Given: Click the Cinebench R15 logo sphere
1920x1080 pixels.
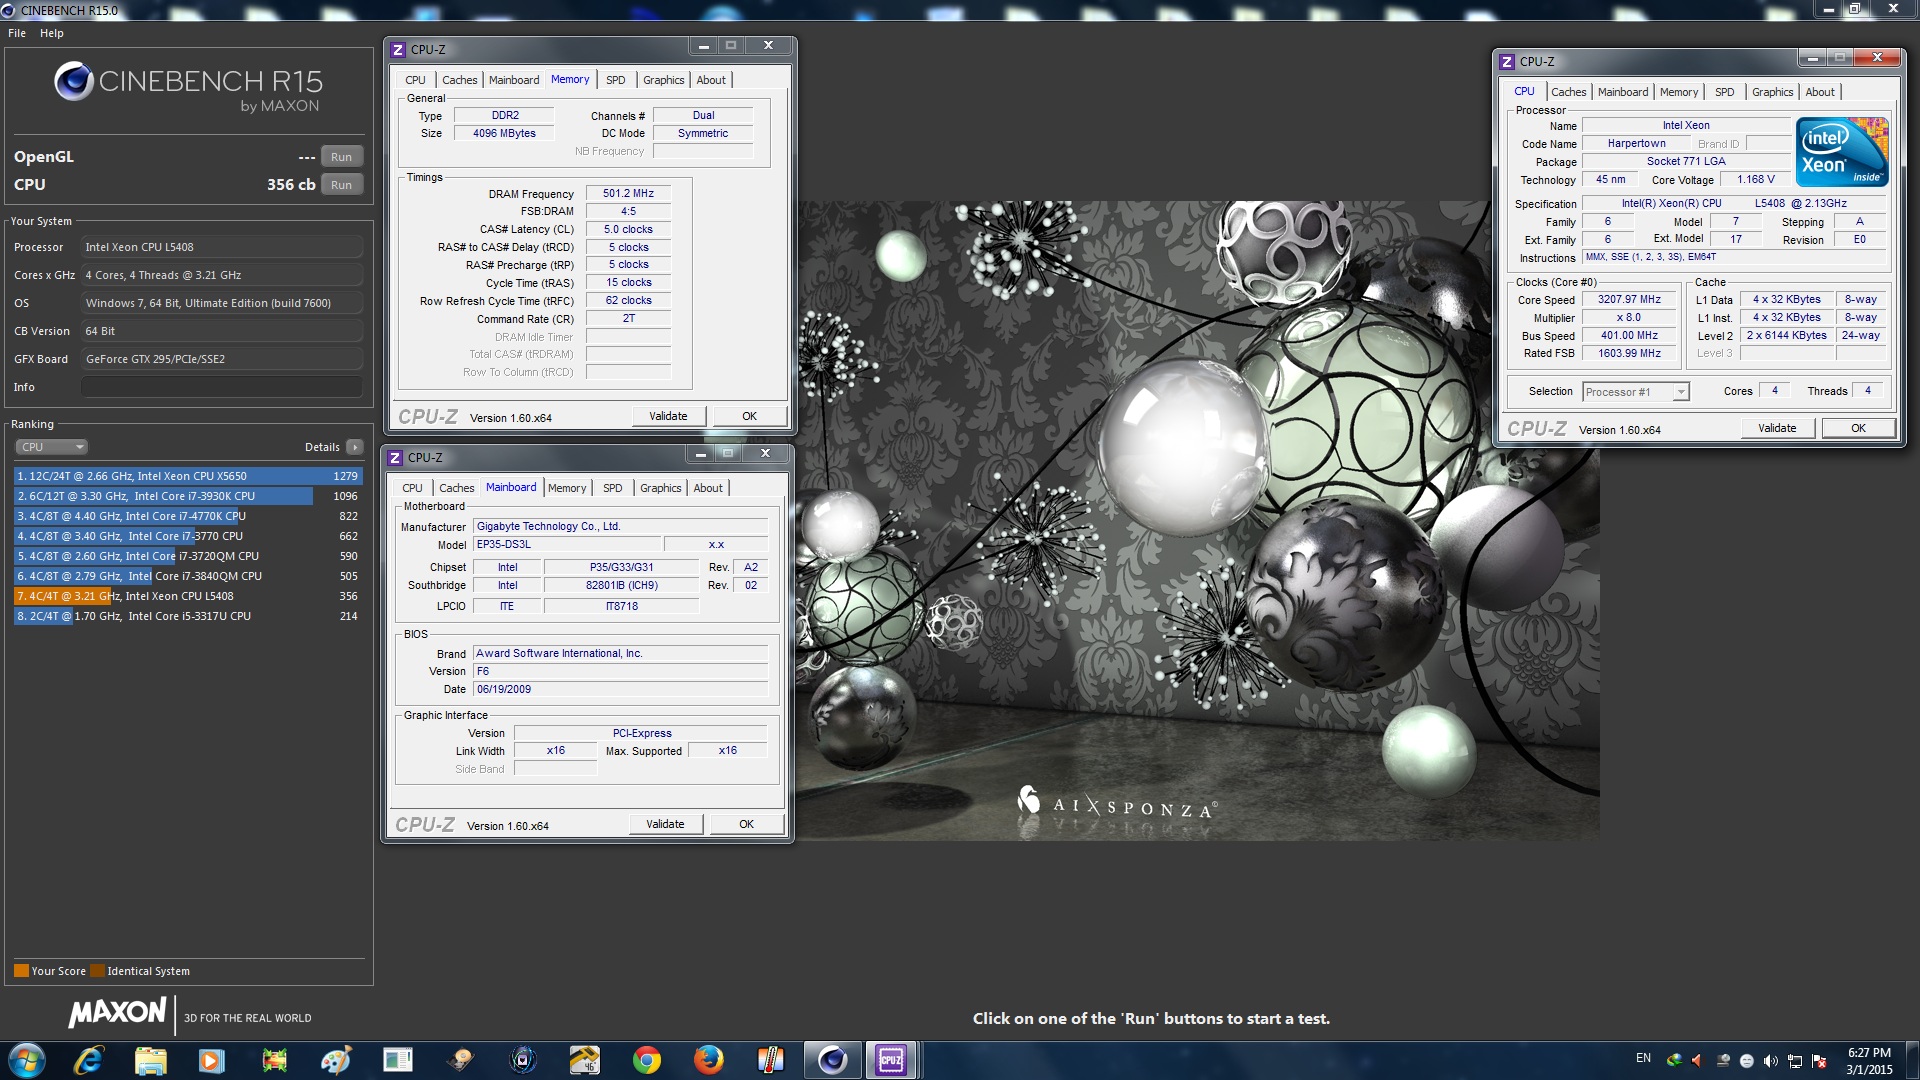Looking at the screenshot, I should pyautogui.click(x=74, y=81).
